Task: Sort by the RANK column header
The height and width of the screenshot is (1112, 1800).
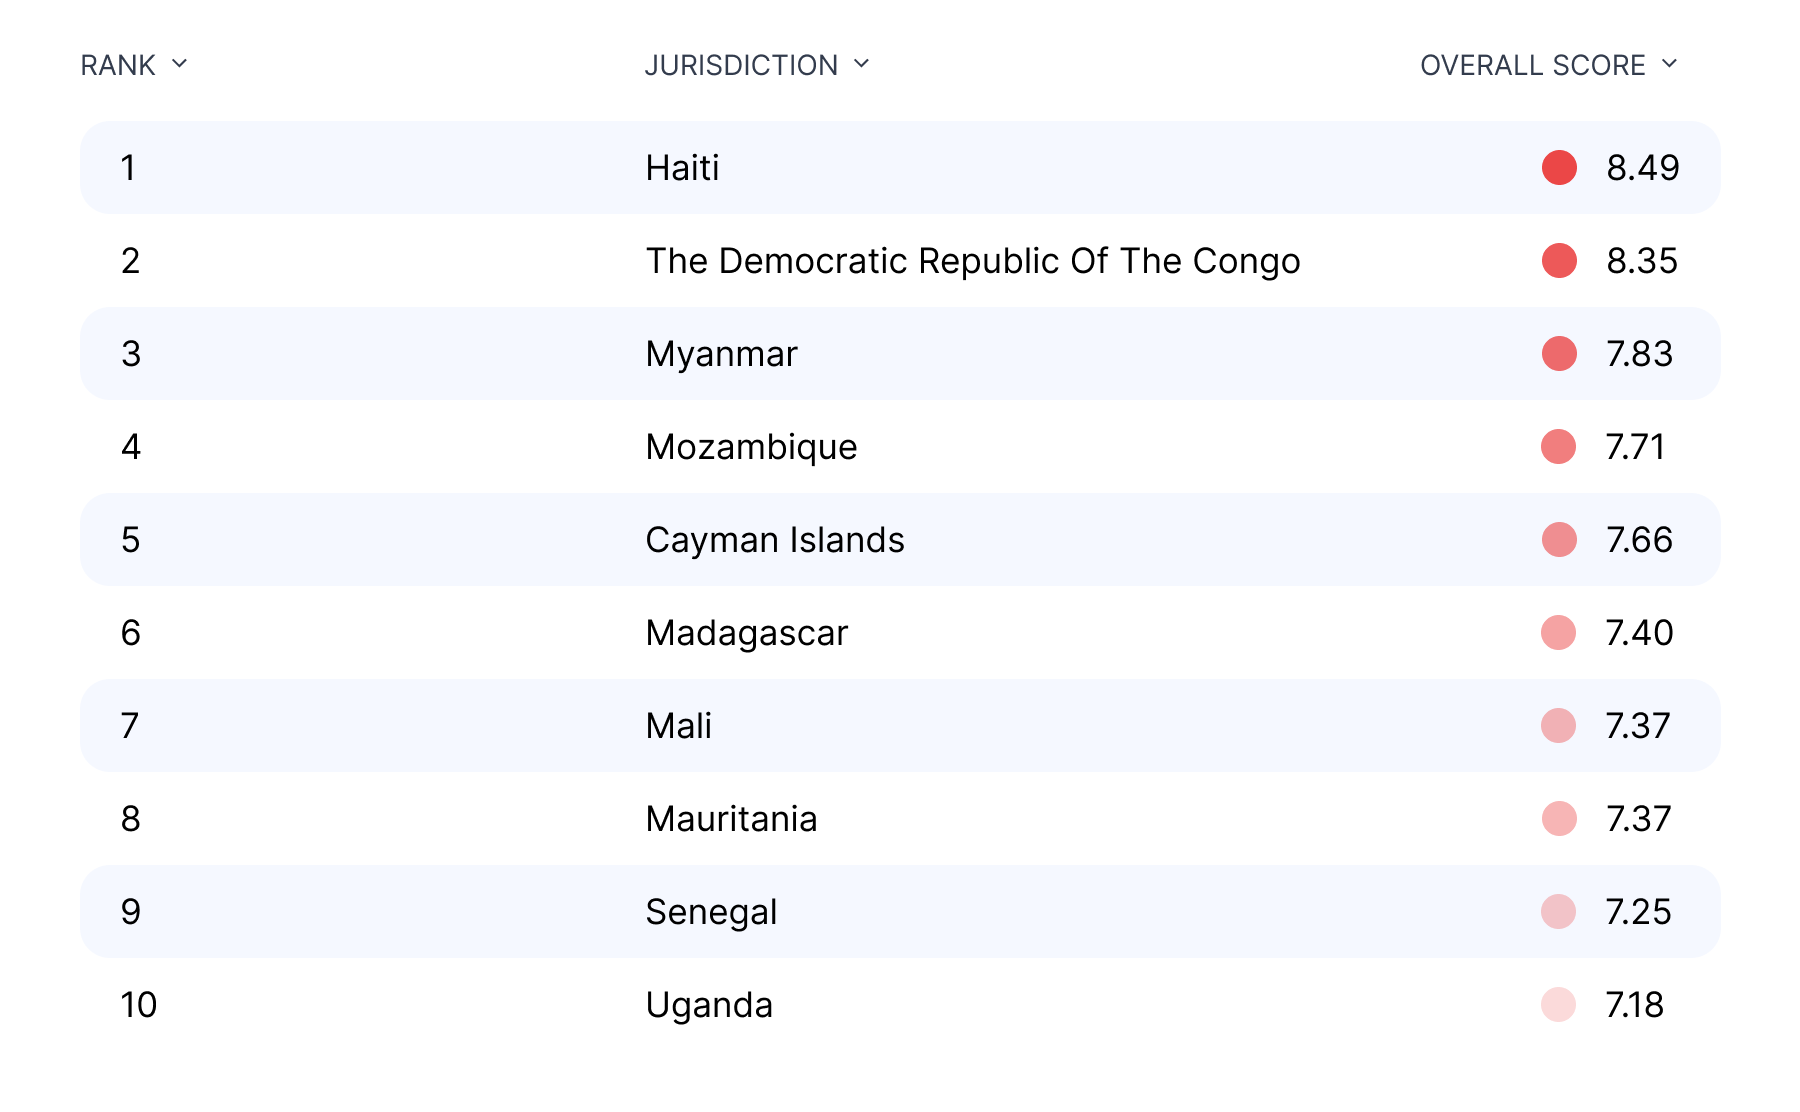Action: tap(118, 65)
